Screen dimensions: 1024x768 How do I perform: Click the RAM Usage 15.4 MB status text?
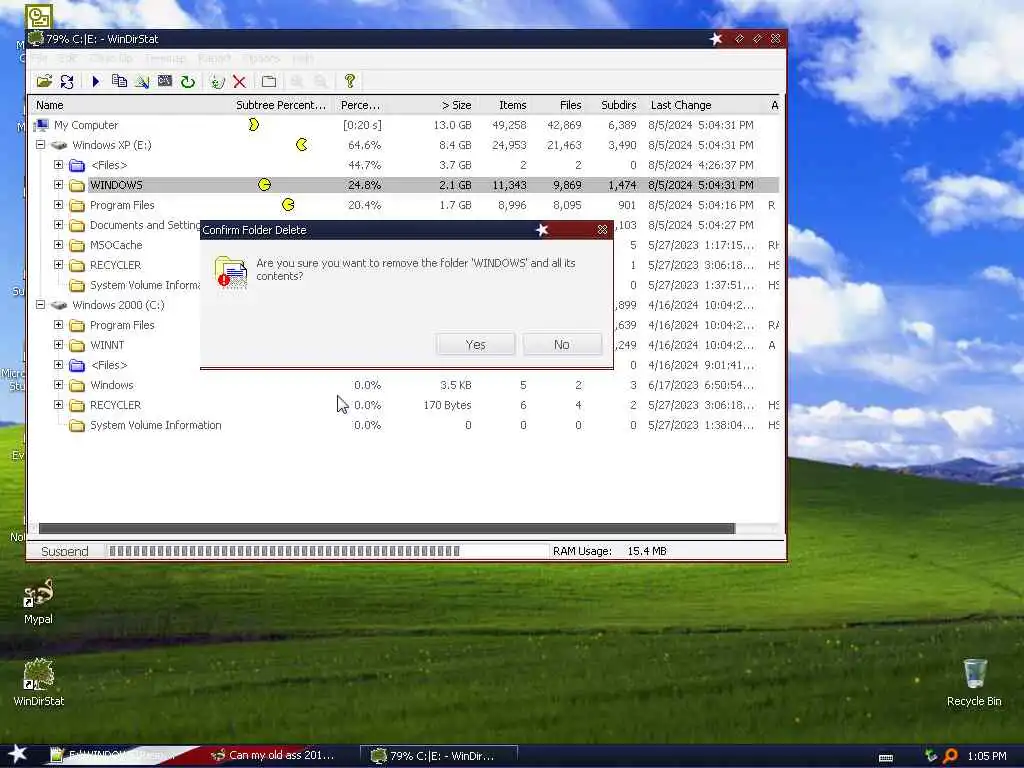pyautogui.click(x=610, y=551)
